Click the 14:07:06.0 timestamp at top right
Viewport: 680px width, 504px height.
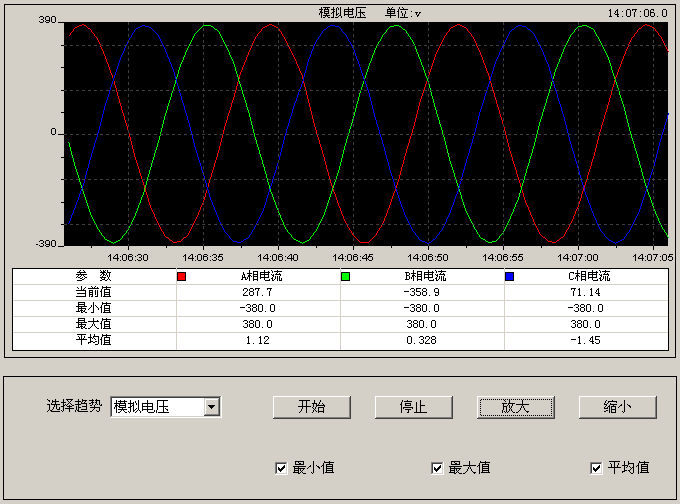tap(638, 13)
